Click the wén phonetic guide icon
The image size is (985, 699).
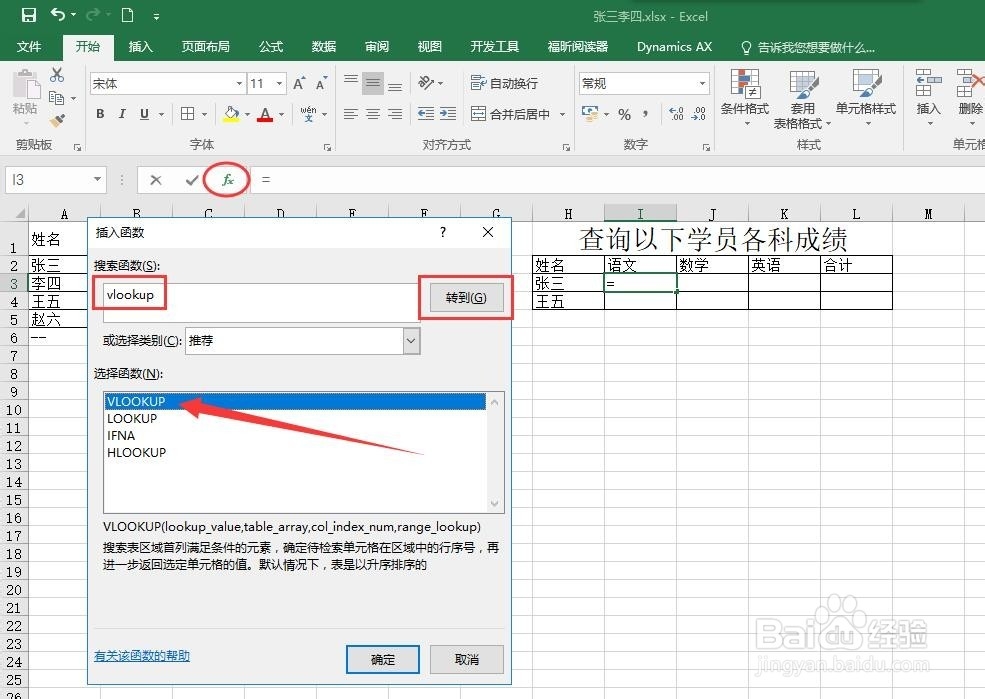click(308, 114)
